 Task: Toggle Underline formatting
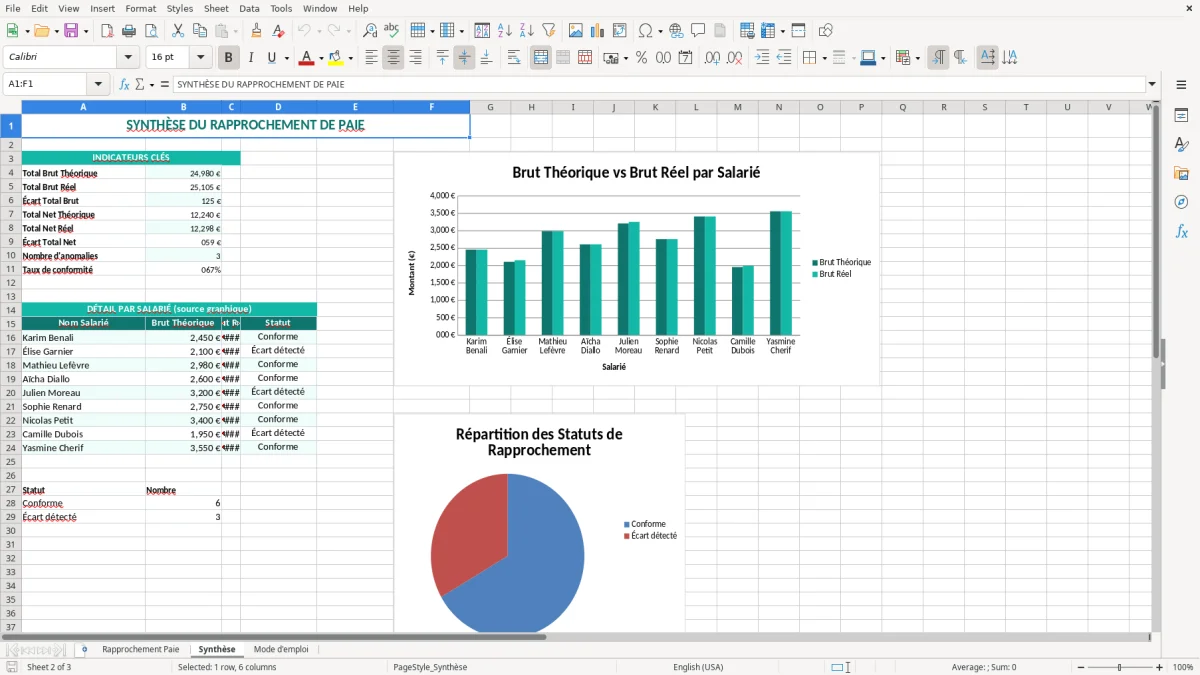271,58
